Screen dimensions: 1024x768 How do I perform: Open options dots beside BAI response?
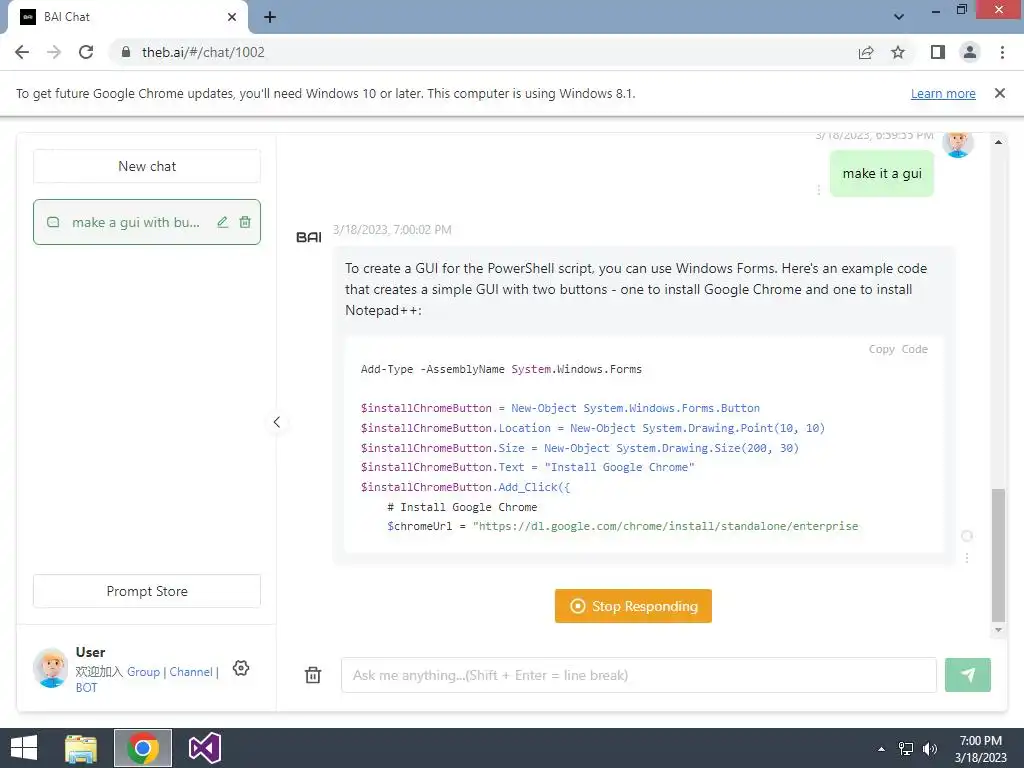[x=967, y=558]
